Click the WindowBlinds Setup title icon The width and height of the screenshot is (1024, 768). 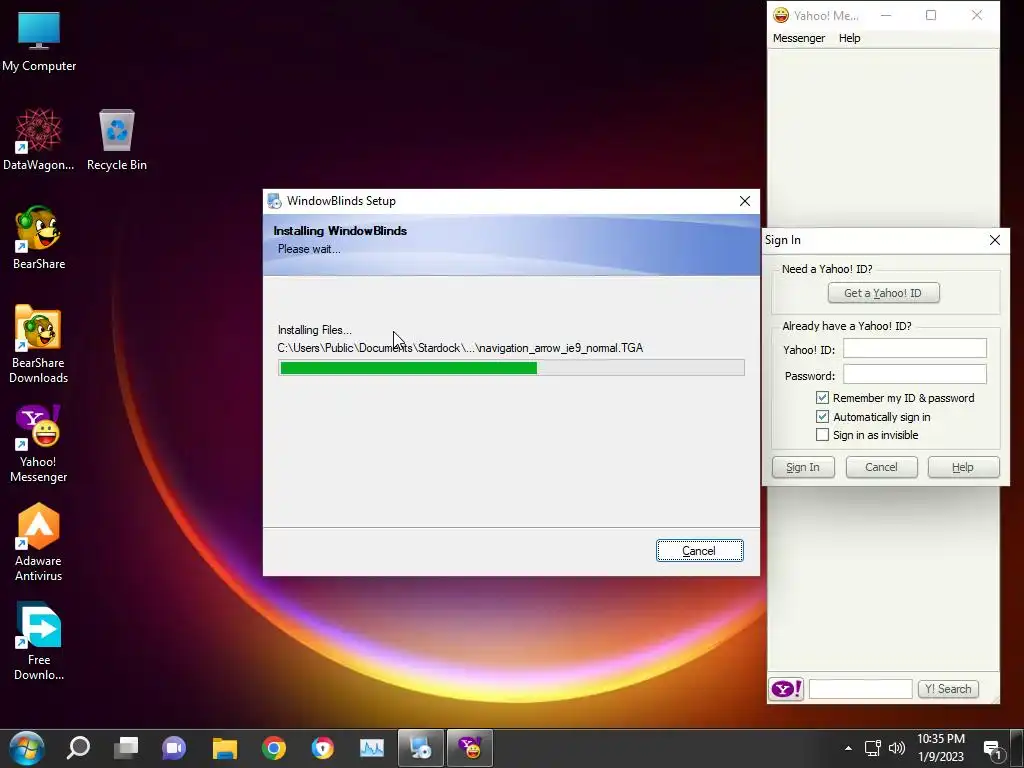(274, 201)
